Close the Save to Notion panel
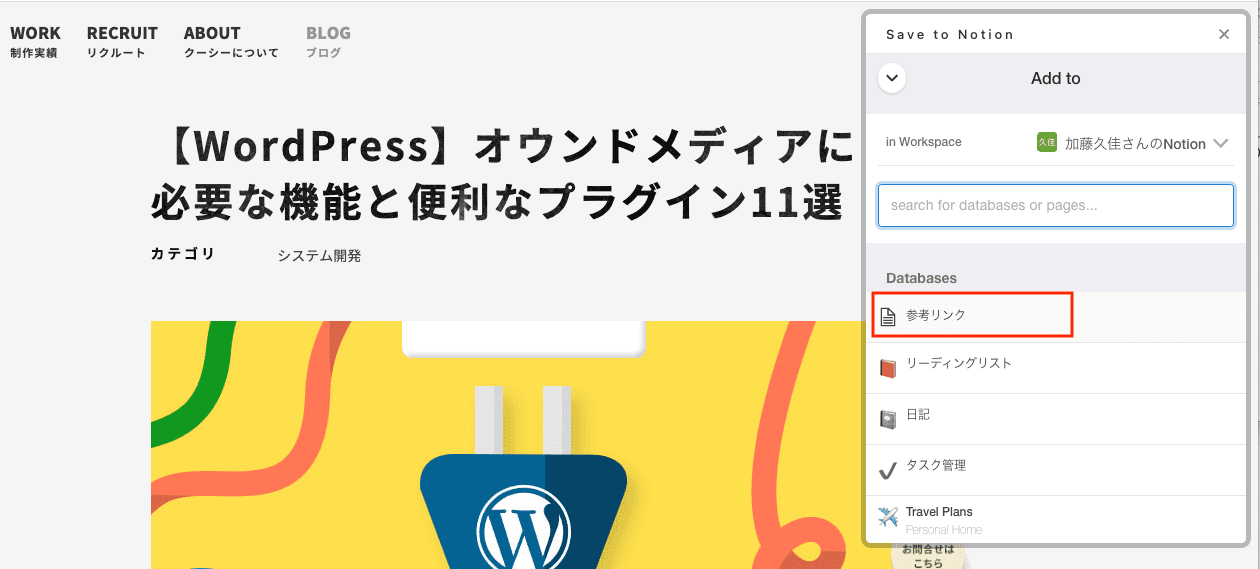 [x=1224, y=34]
